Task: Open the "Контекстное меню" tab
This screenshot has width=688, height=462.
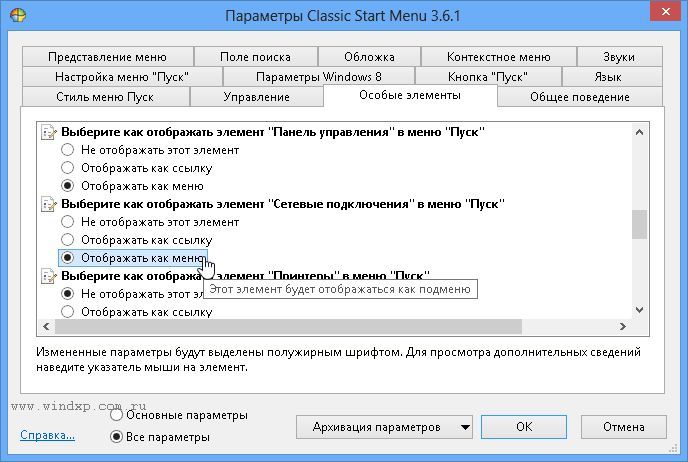Action: 498,57
